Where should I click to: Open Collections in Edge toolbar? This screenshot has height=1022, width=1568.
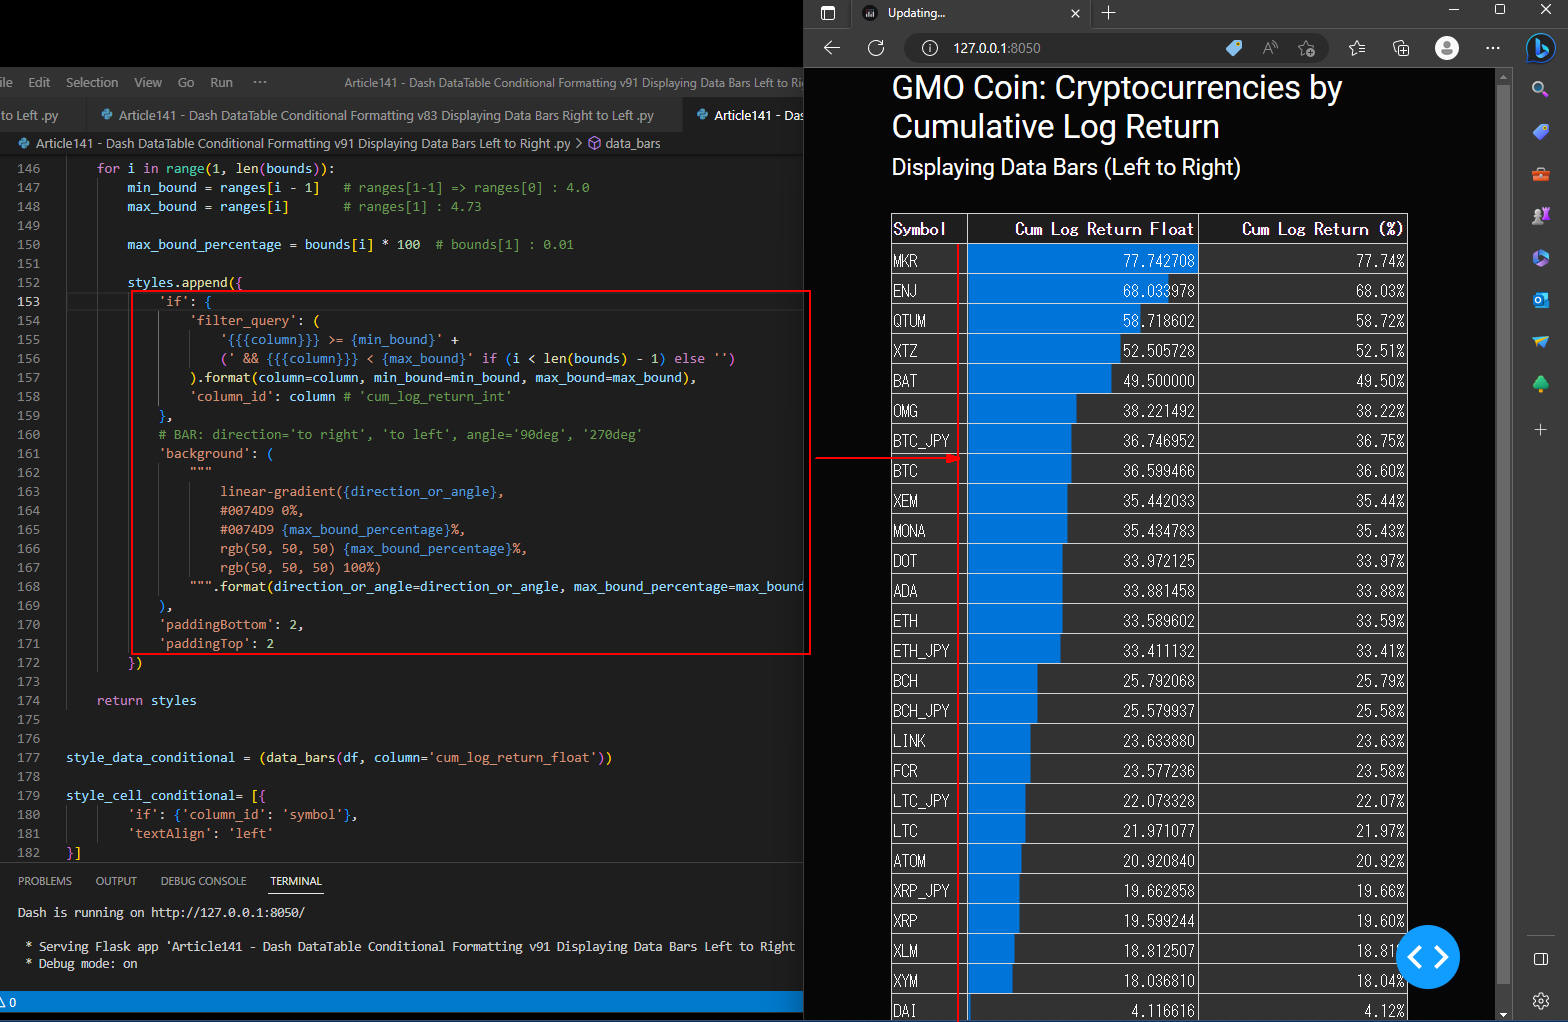tap(1401, 48)
